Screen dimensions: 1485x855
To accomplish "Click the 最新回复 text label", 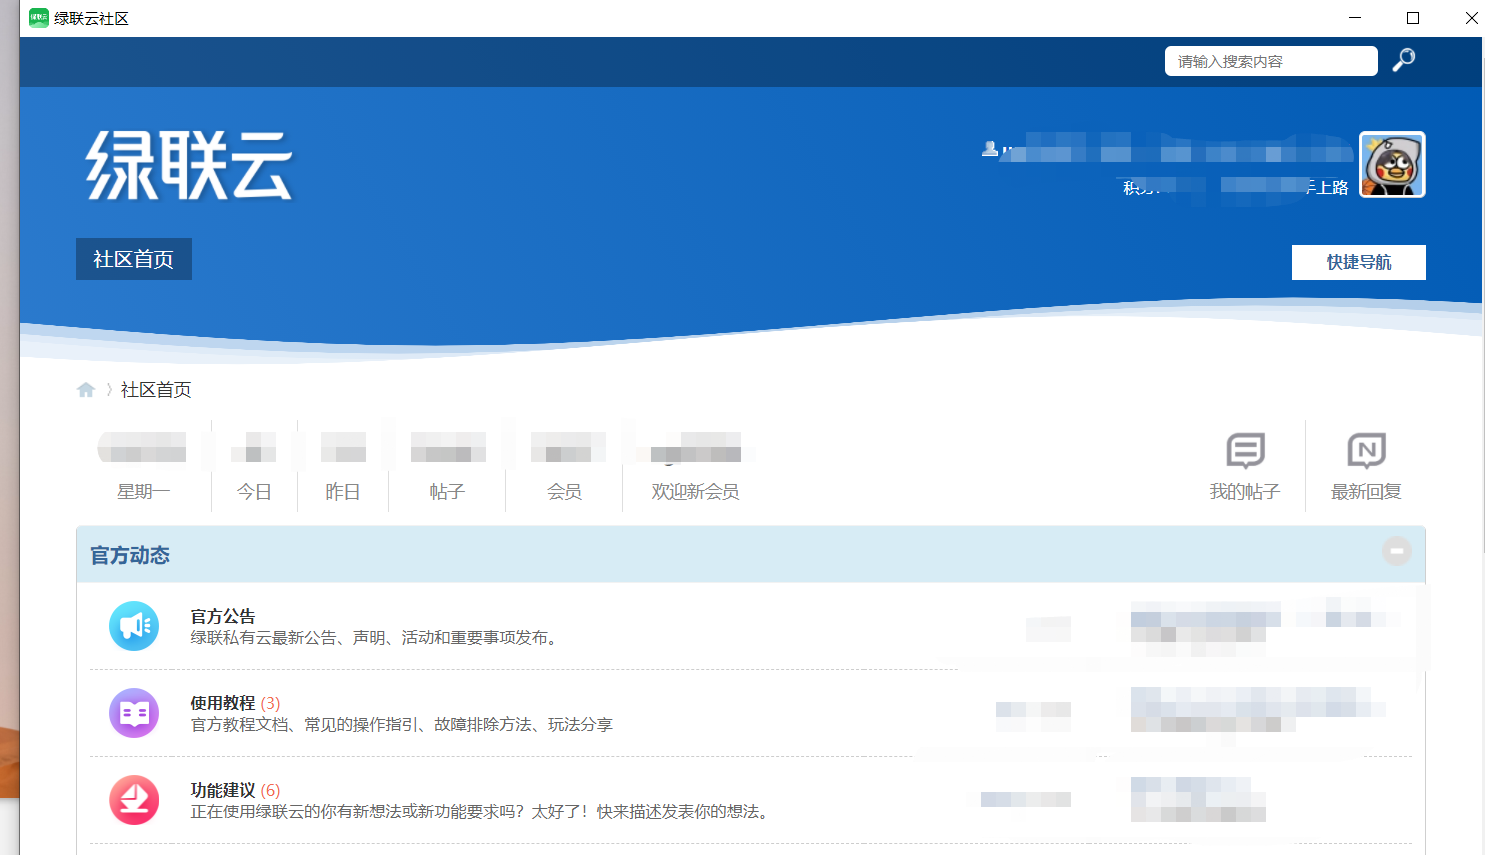I will pyautogui.click(x=1366, y=492).
